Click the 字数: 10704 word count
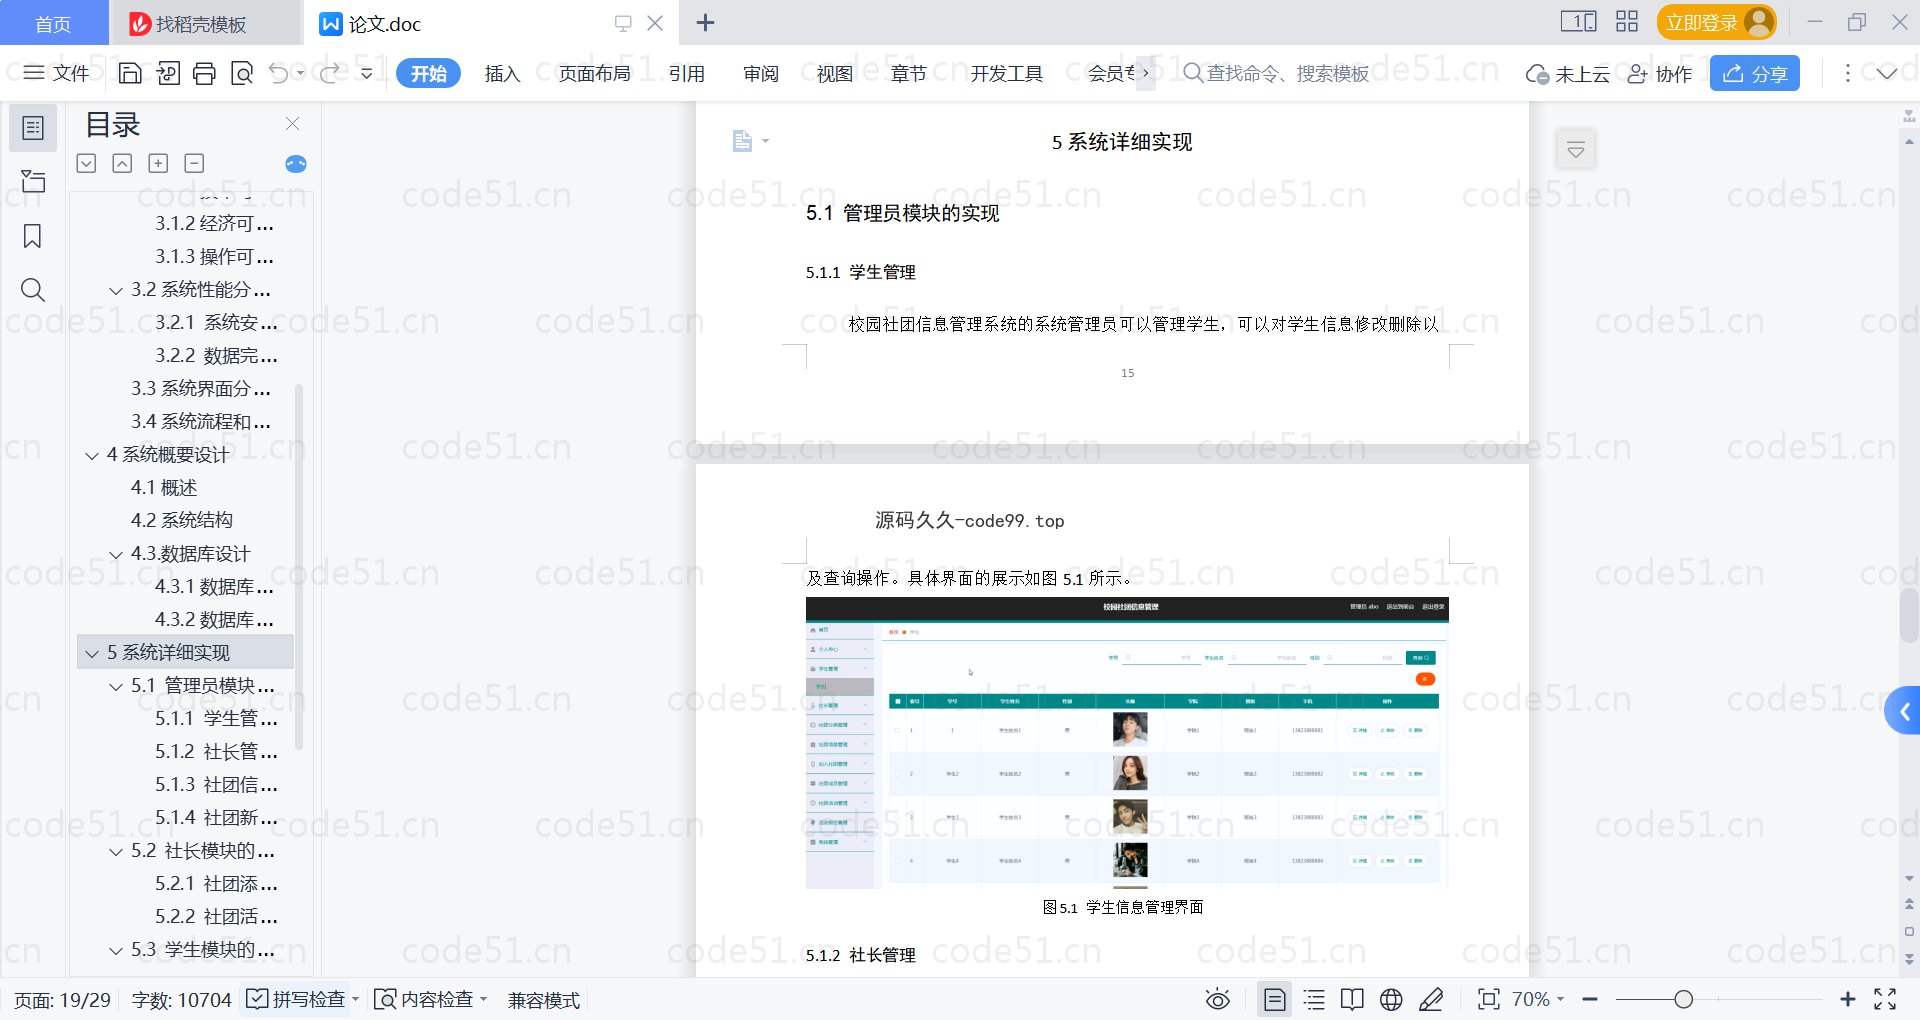 click(x=181, y=999)
